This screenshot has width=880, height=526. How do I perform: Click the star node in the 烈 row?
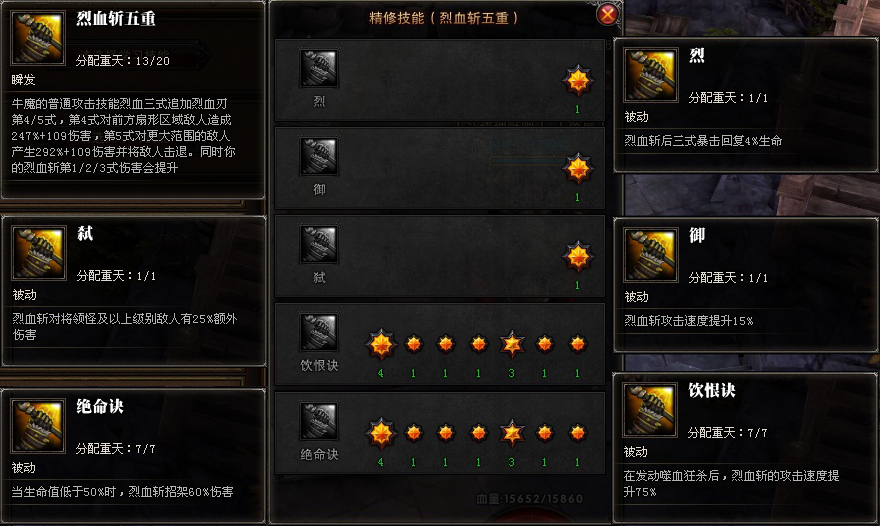tap(578, 81)
